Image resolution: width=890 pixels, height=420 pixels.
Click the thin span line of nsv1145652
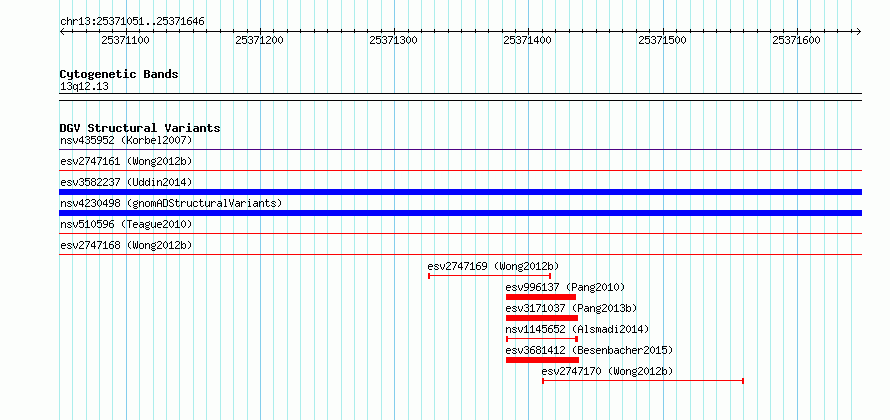(541, 339)
